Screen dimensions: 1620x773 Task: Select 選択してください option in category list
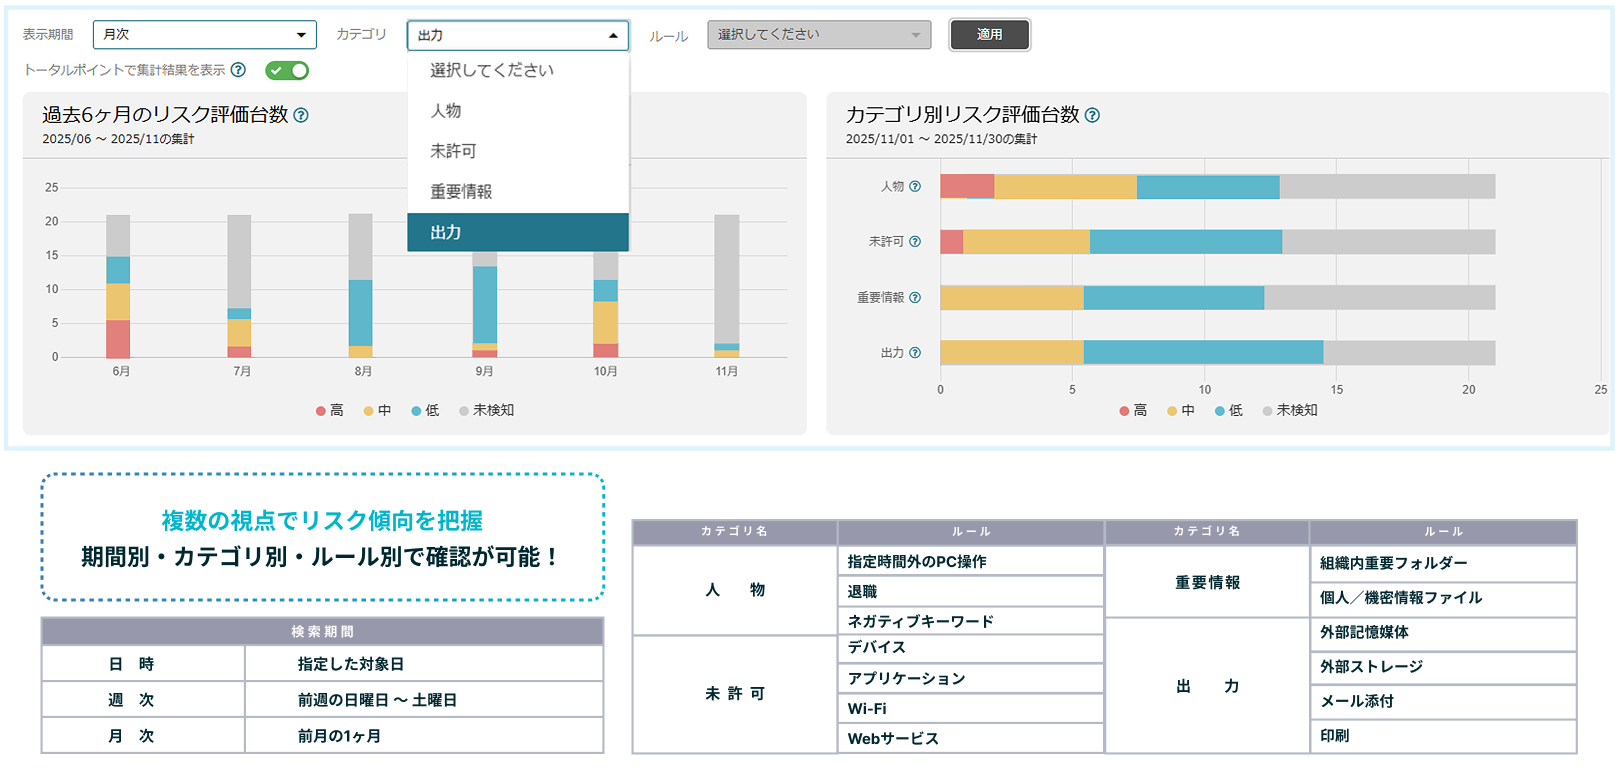coord(492,70)
